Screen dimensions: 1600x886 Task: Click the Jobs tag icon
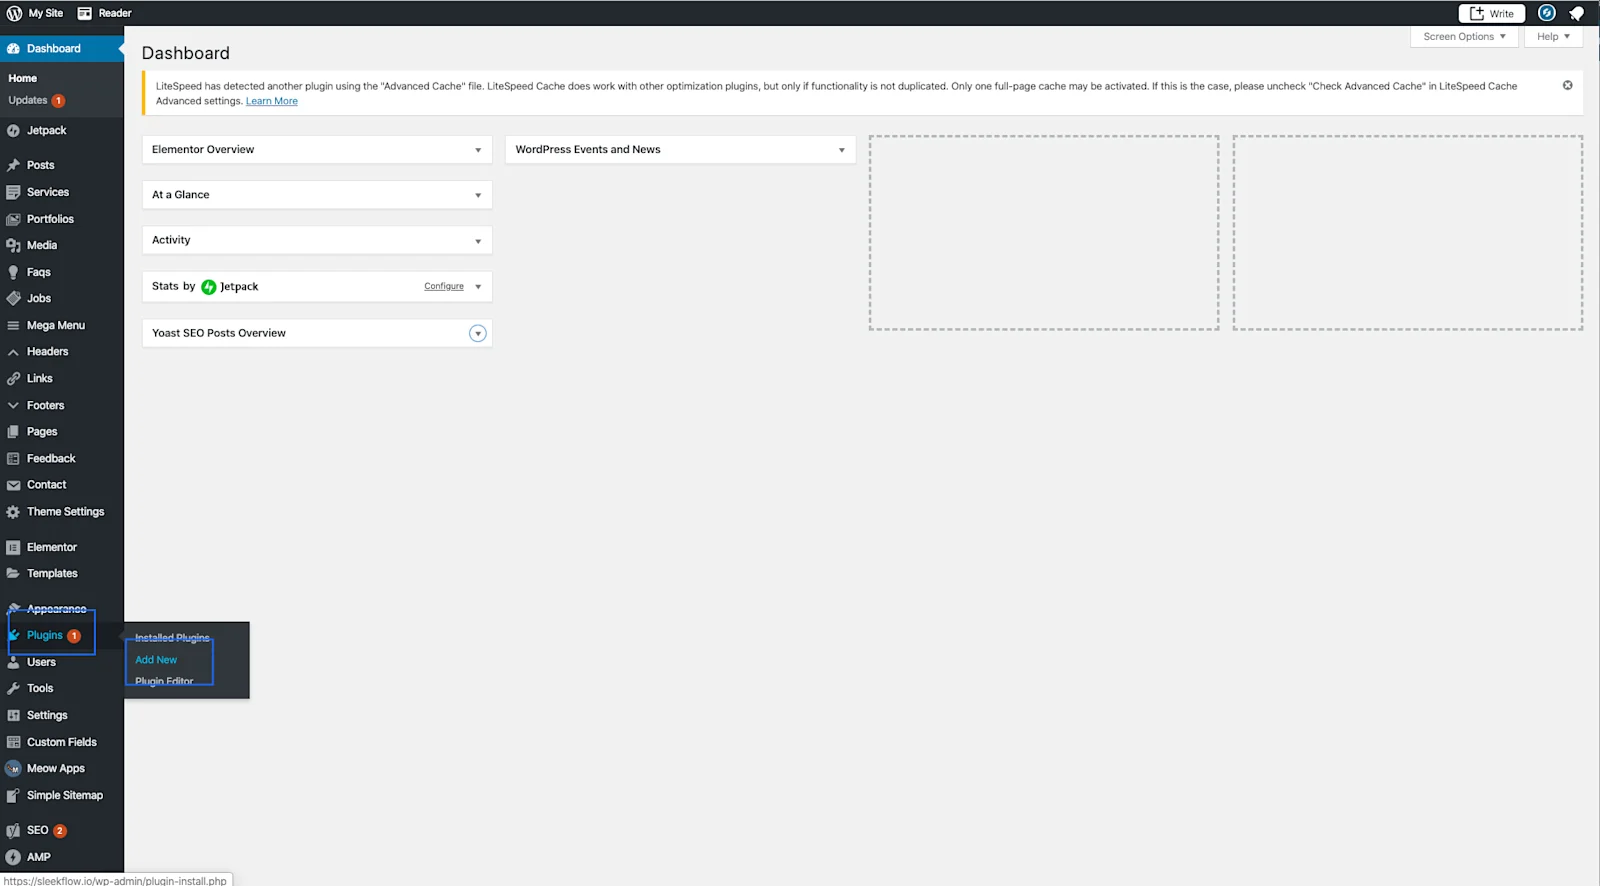13,298
